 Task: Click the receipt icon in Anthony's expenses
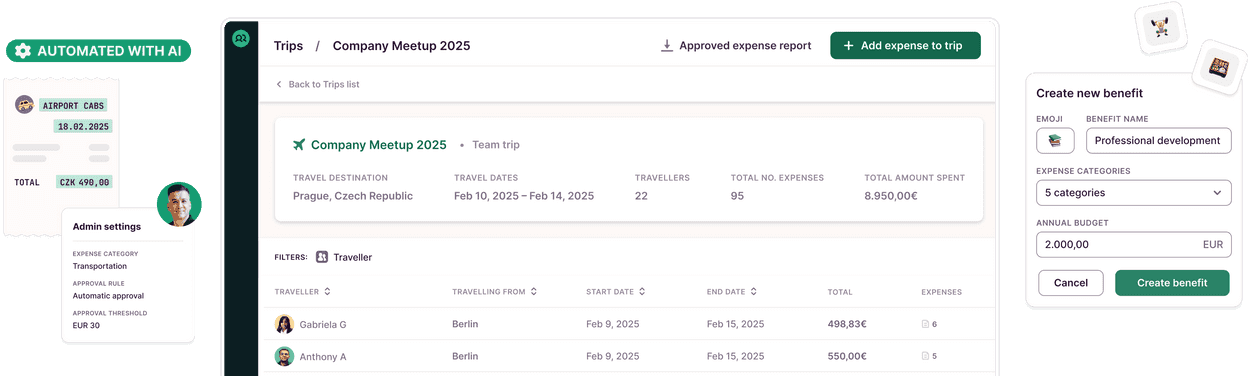[x=925, y=356]
